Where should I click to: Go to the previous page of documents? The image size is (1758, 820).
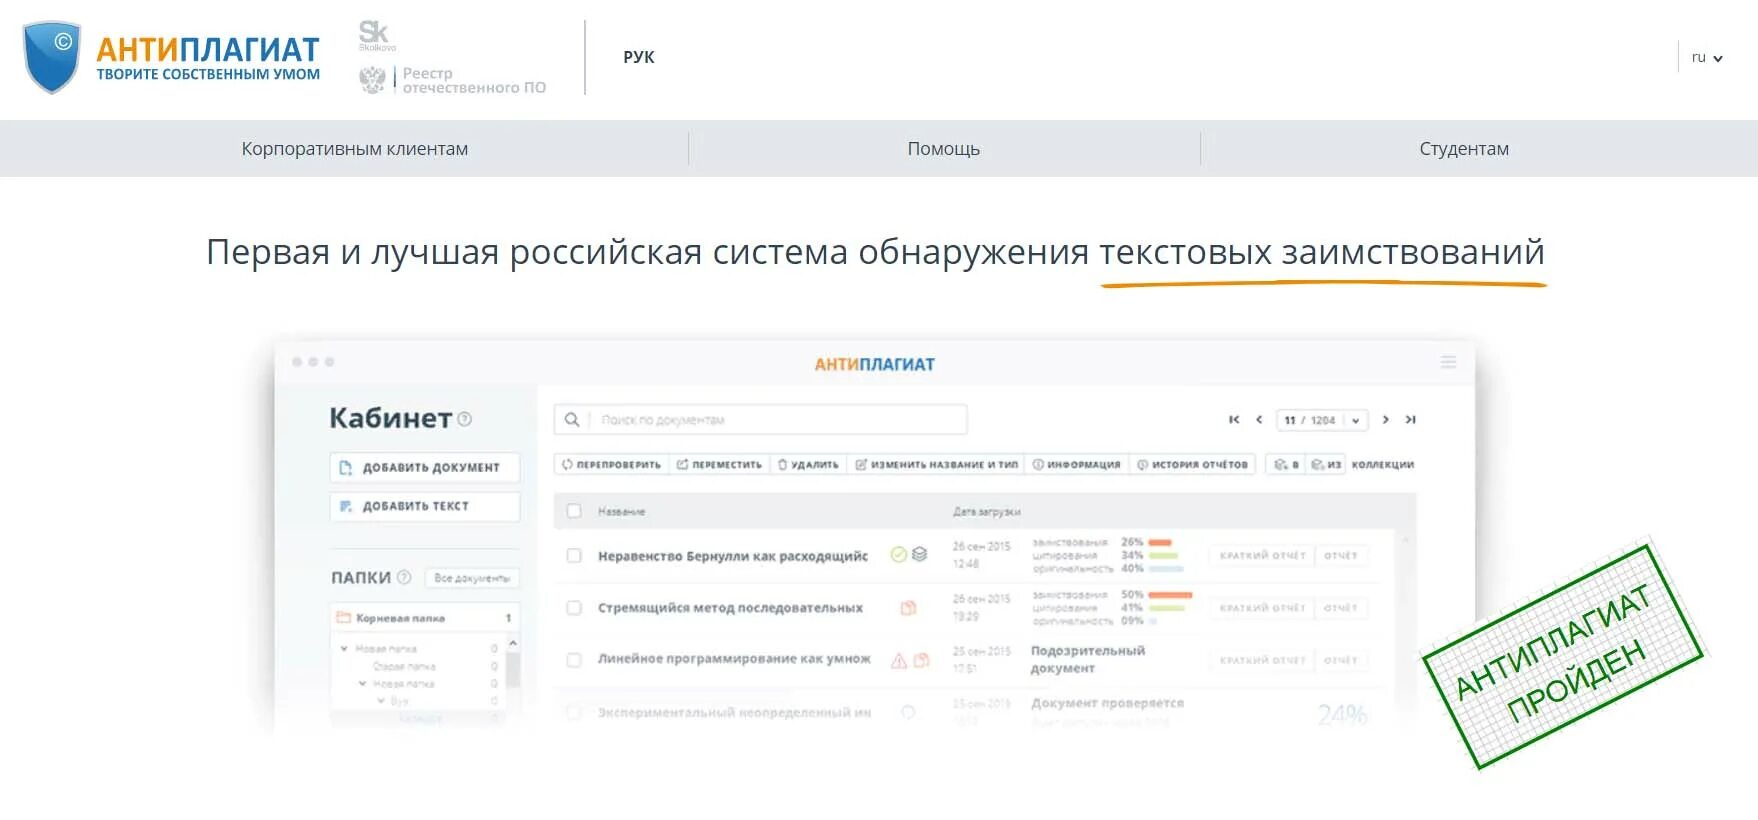tap(1259, 420)
